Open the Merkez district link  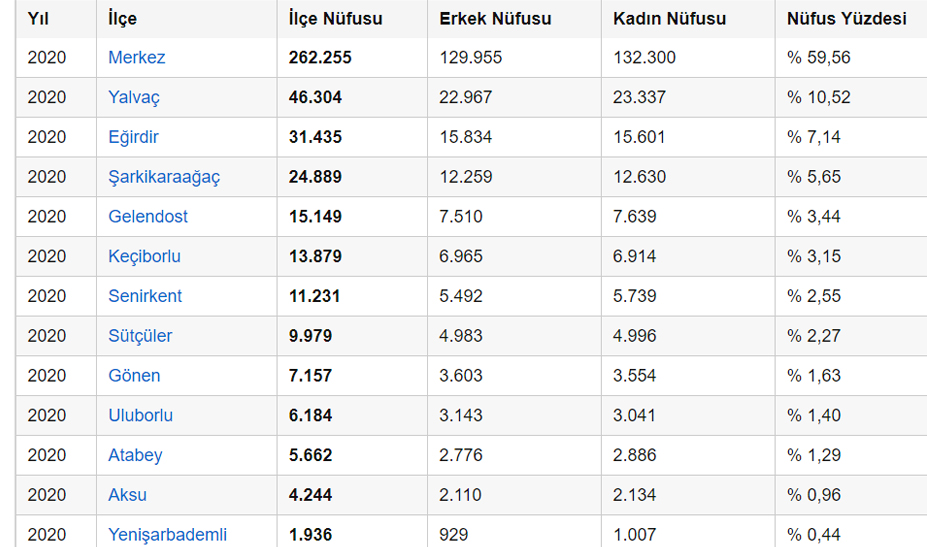click(x=137, y=57)
